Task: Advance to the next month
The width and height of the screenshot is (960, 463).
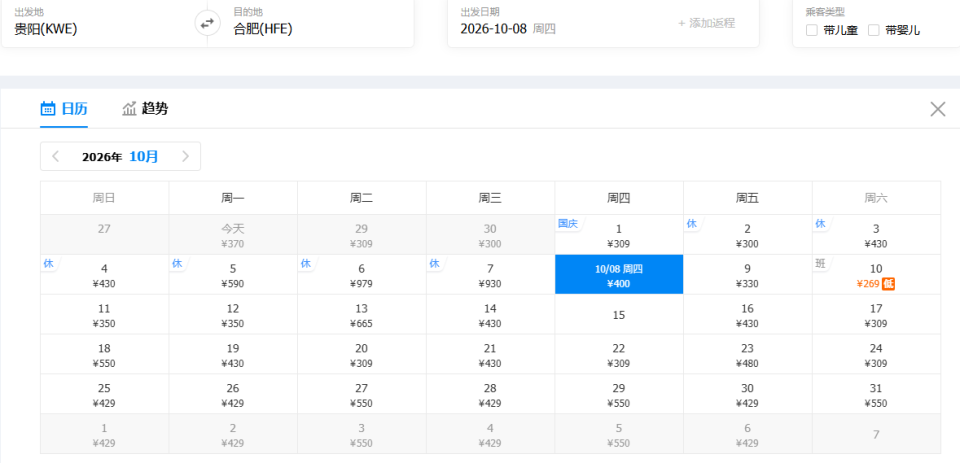Action: tap(186, 157)
